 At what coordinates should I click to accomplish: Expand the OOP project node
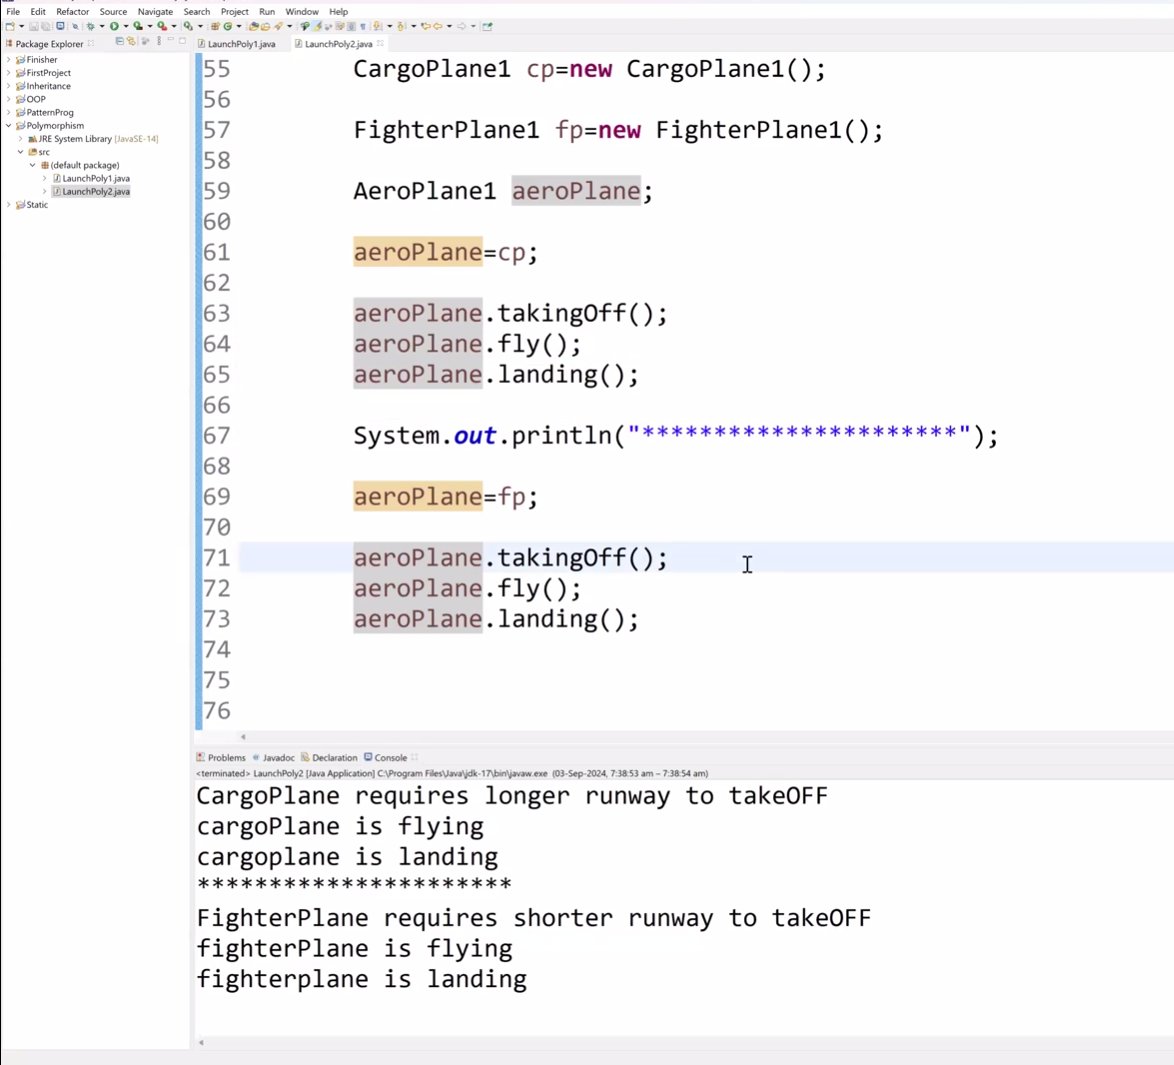8,99
